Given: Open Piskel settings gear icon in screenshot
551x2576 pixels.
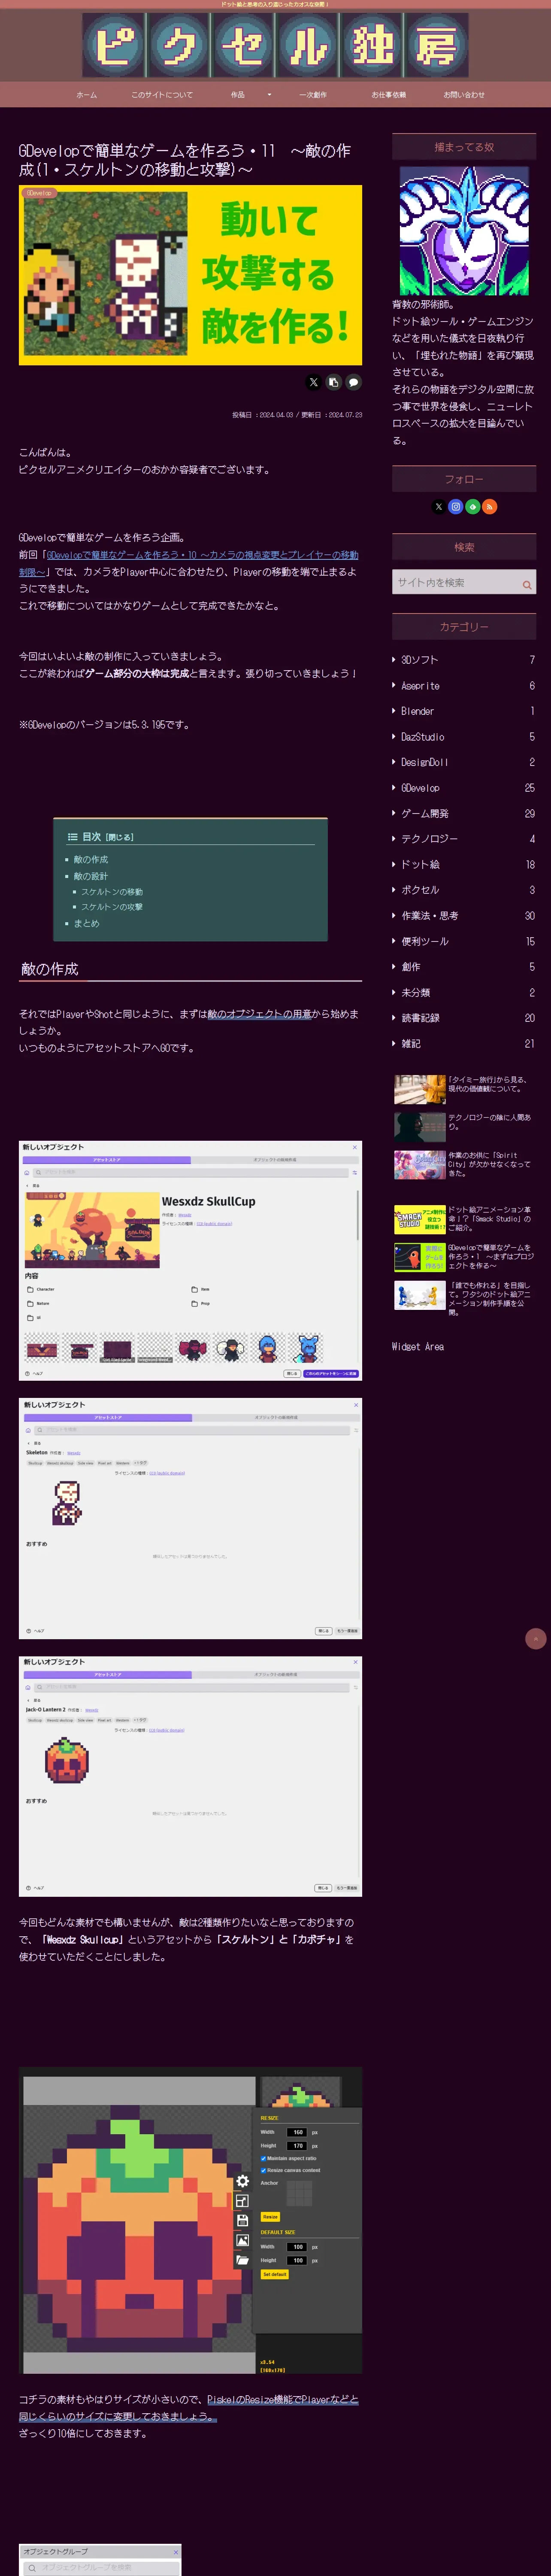Looking at the screenshot, I should (x=242, y=2181).
